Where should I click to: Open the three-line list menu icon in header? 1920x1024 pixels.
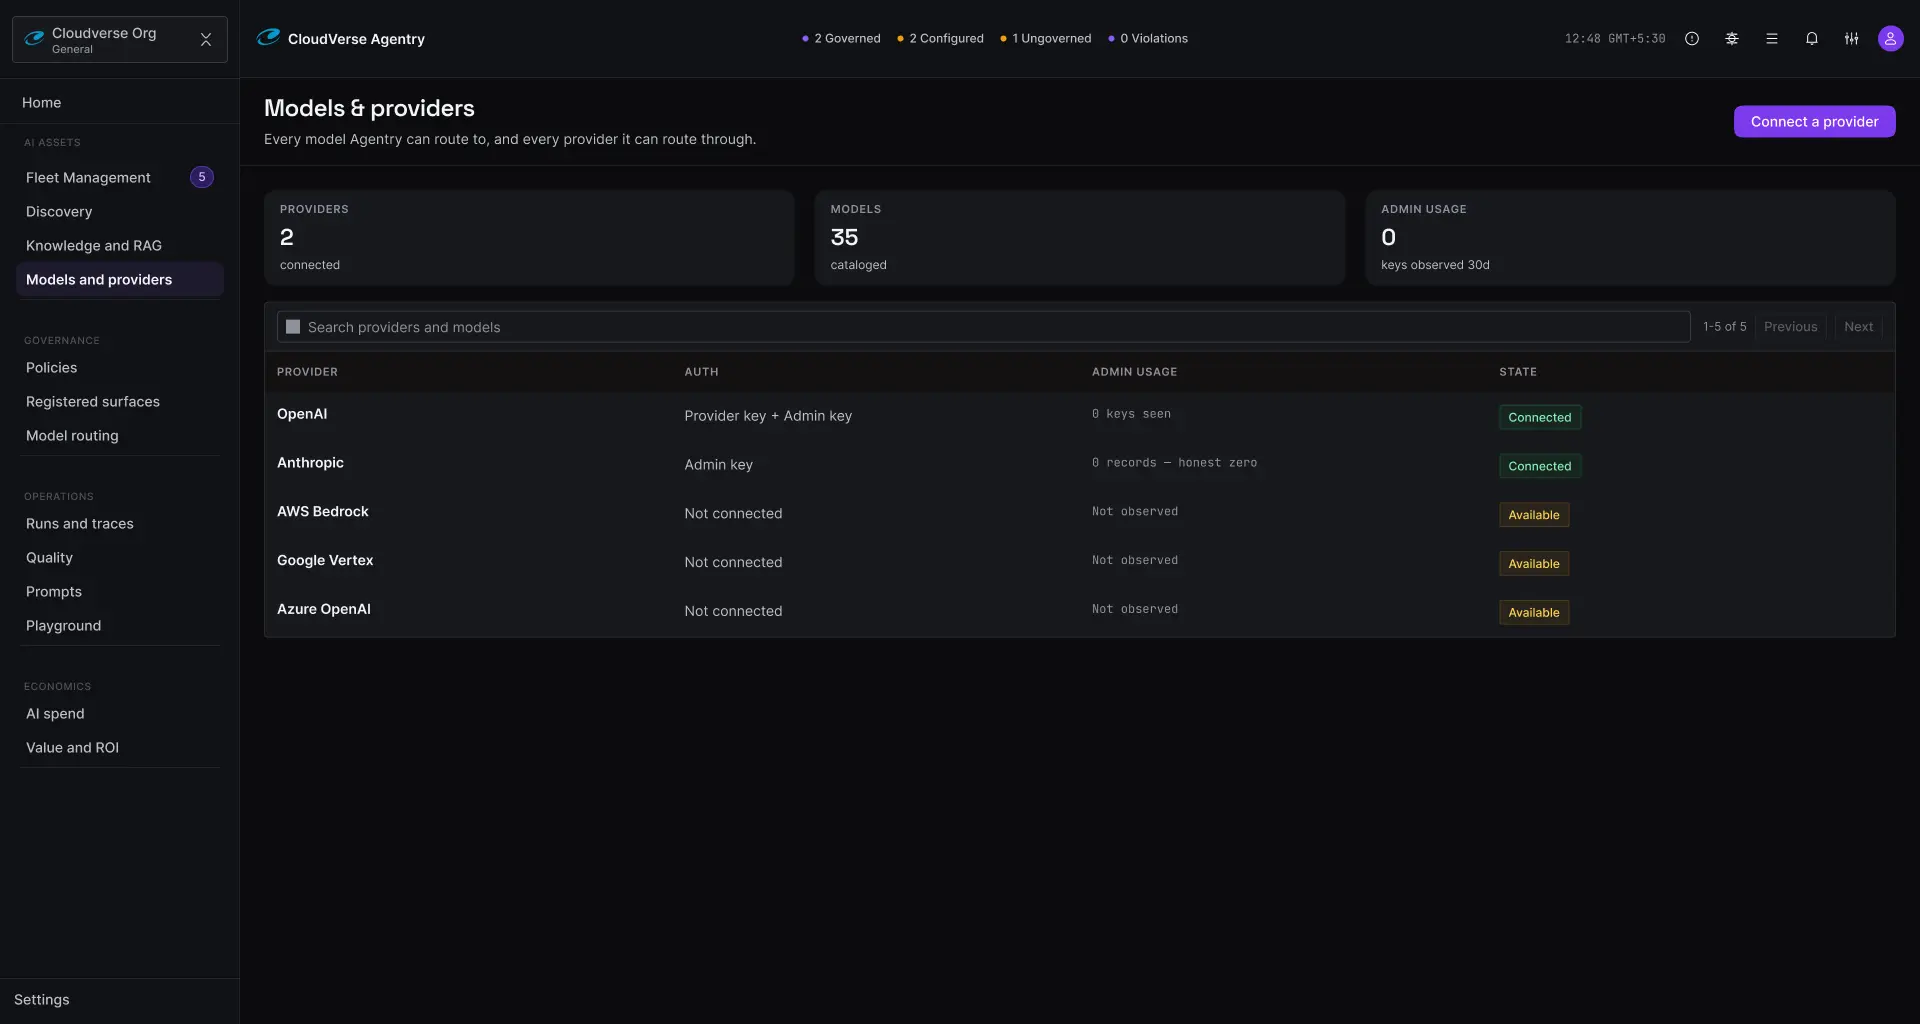pos(1772,39)
